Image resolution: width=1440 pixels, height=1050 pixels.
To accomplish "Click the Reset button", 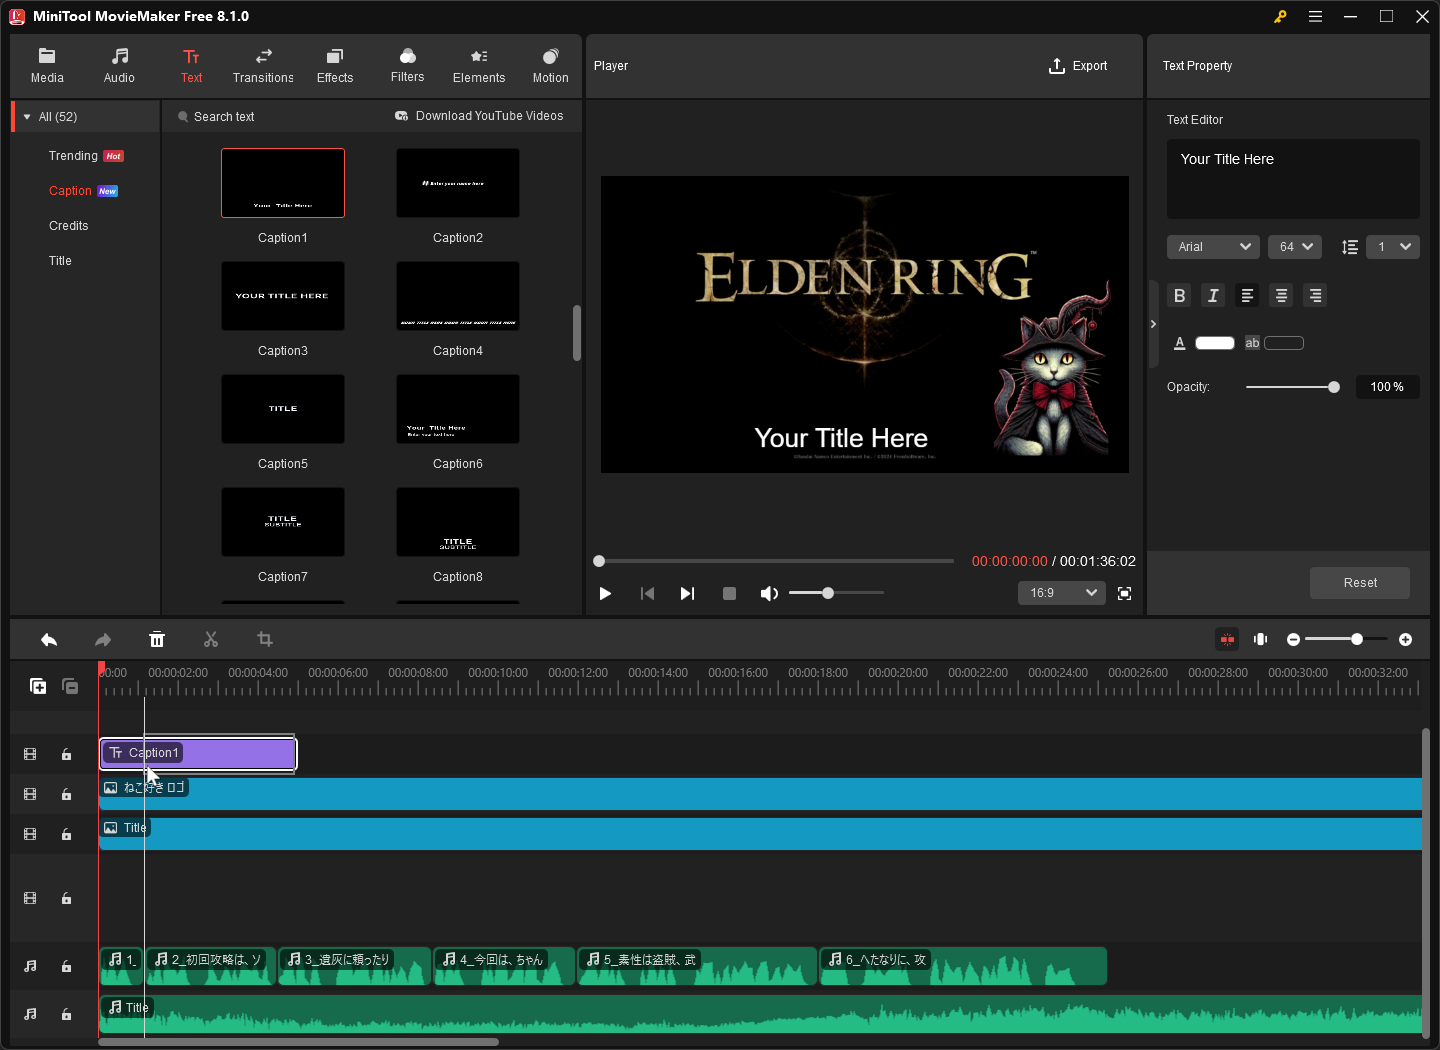I will (x=1360, y=583).
